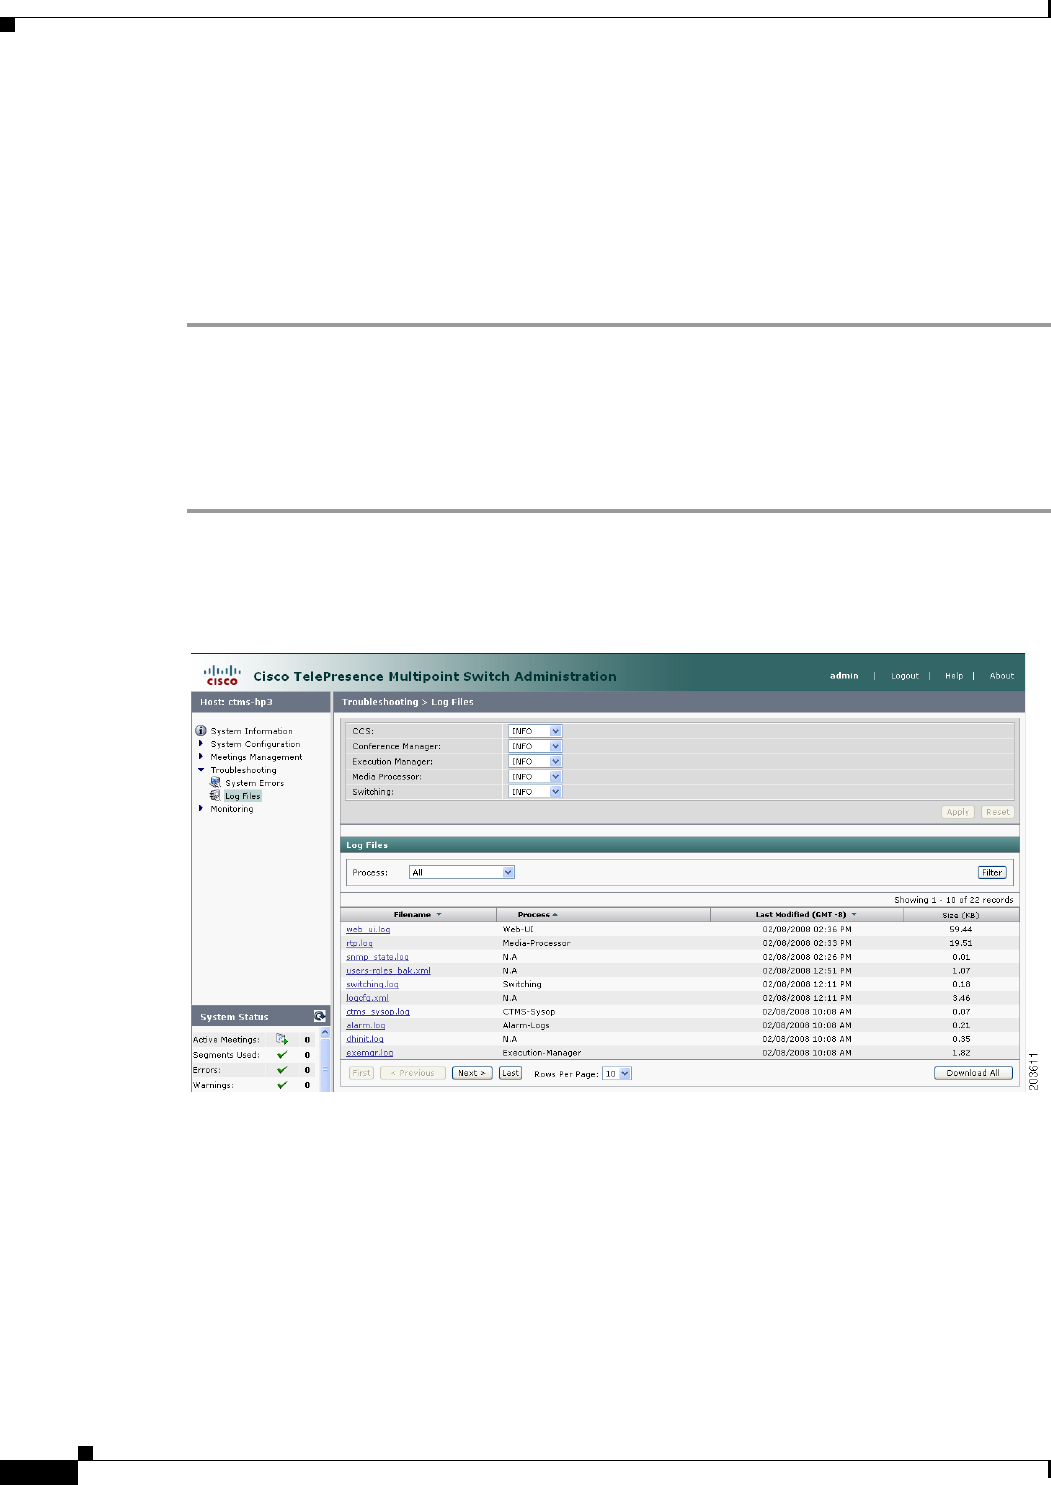1051x1485 pixels.
Task: Open Execution Manager log level dropdown
Action: pyautogui.click(x=535, y=761)
